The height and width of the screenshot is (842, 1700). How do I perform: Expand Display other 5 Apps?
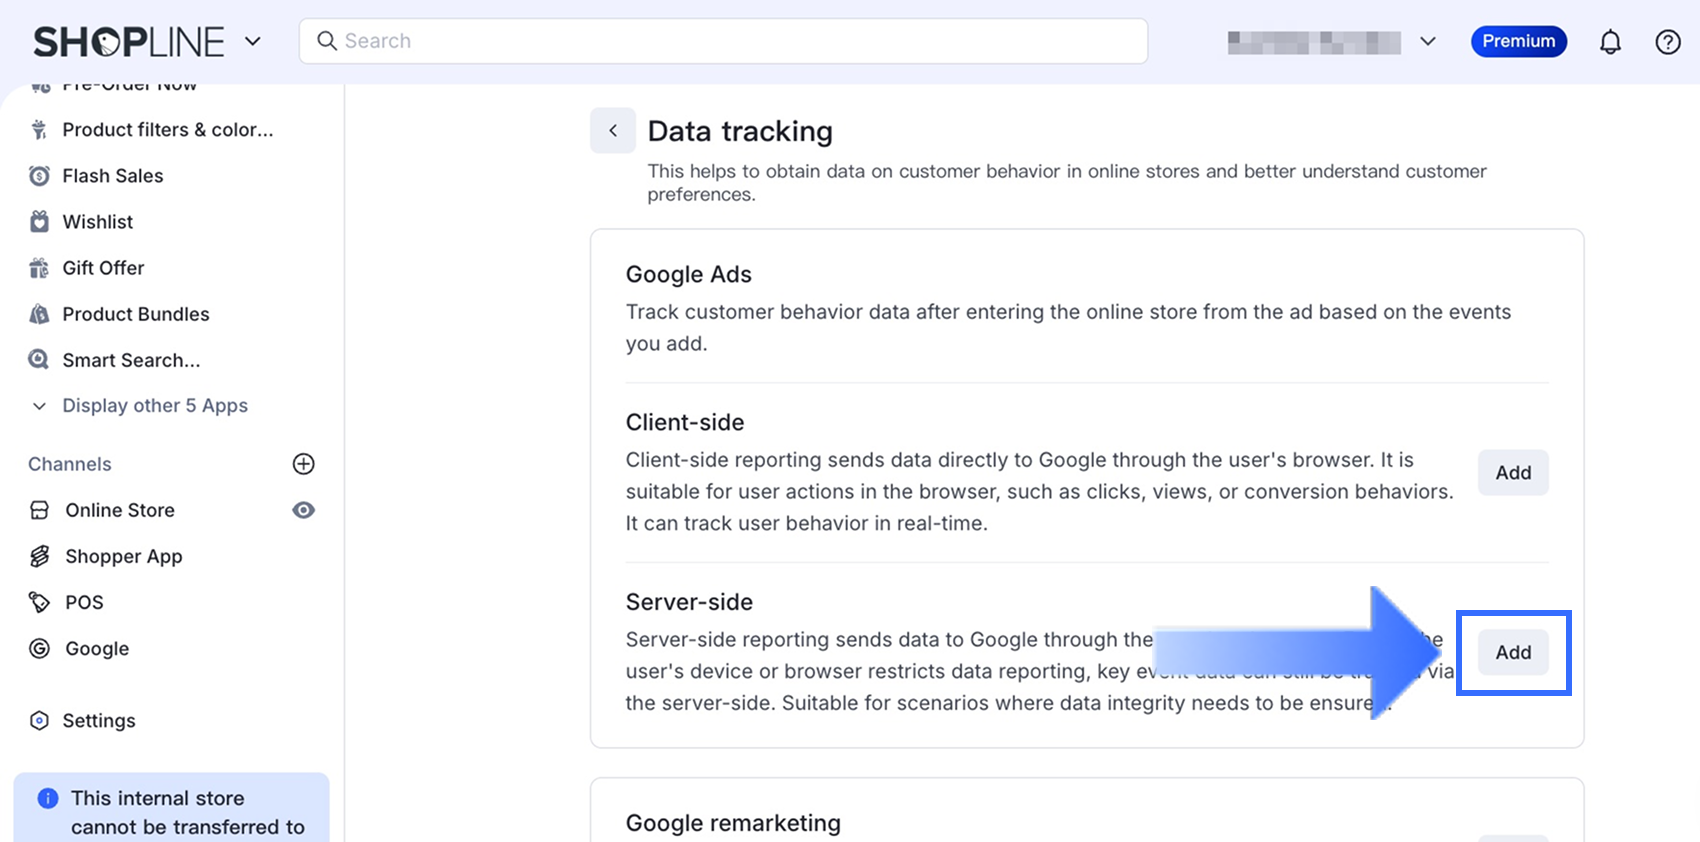tap(154, 406)
